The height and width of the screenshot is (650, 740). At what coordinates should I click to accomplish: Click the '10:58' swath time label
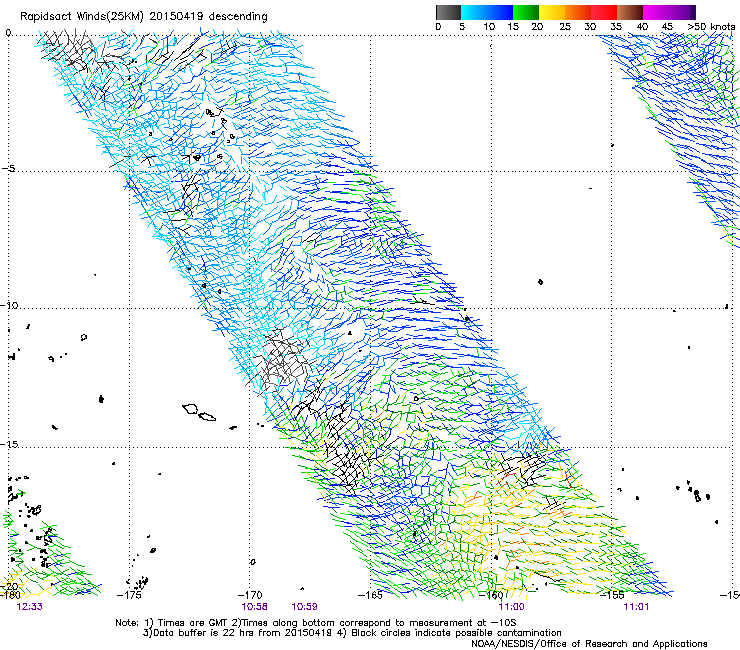point(254,607)
